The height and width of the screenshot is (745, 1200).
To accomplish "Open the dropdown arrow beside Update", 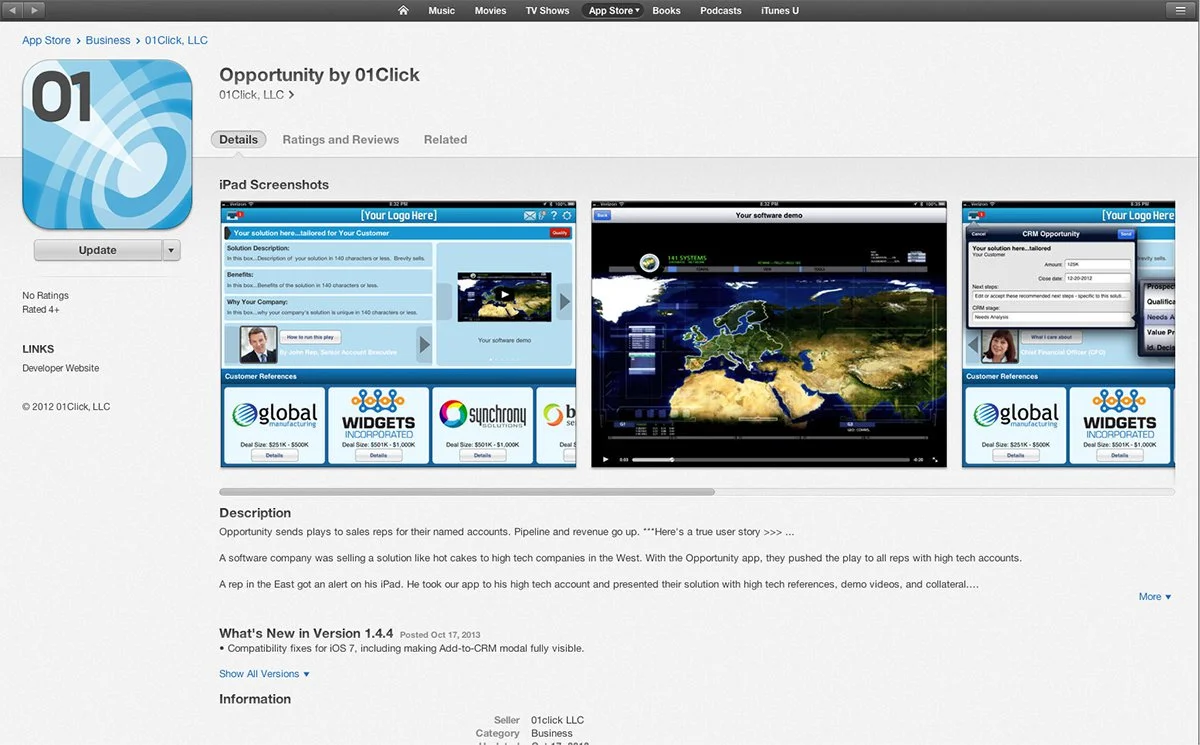I will [171, 250].
